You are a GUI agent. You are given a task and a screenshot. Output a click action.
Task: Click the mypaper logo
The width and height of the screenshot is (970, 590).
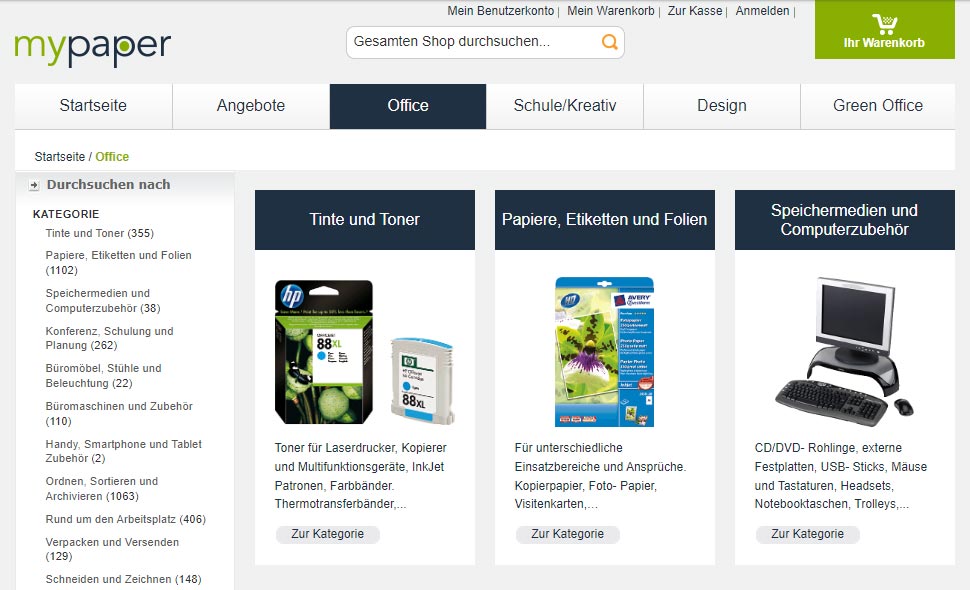pos(93,47)
